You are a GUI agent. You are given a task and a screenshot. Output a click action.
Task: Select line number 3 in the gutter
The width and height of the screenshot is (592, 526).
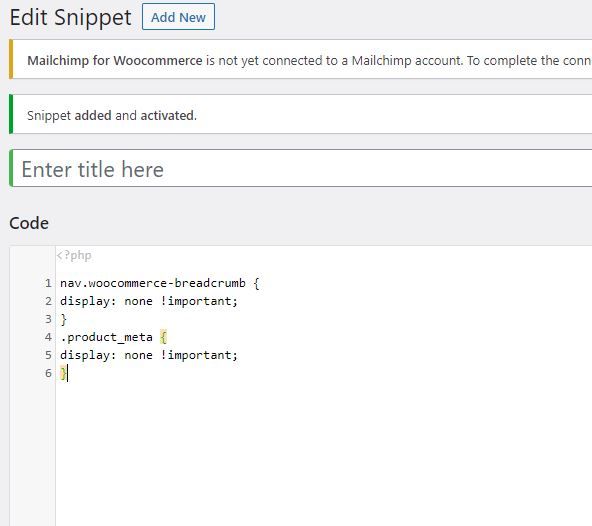pos(48,319)
